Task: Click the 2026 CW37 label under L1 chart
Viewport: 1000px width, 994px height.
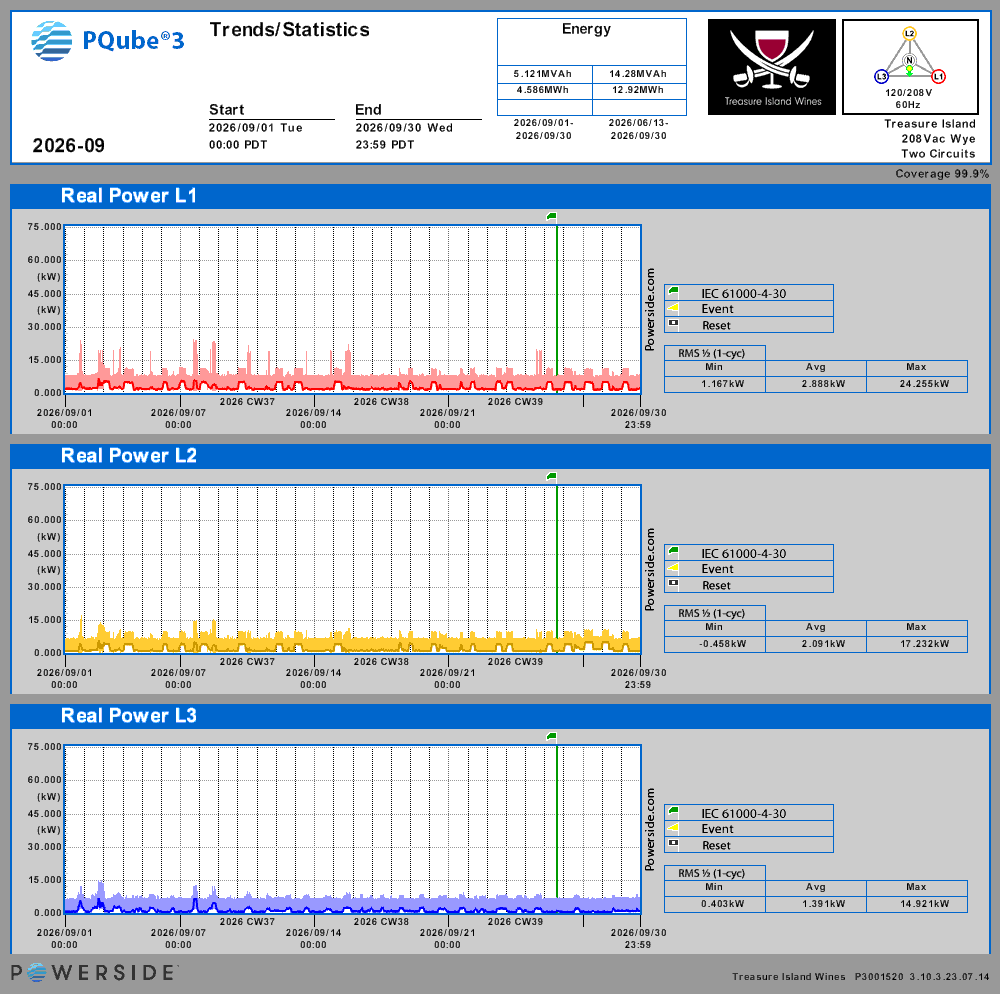Action: pyautogui.click(x=247, y=402)
